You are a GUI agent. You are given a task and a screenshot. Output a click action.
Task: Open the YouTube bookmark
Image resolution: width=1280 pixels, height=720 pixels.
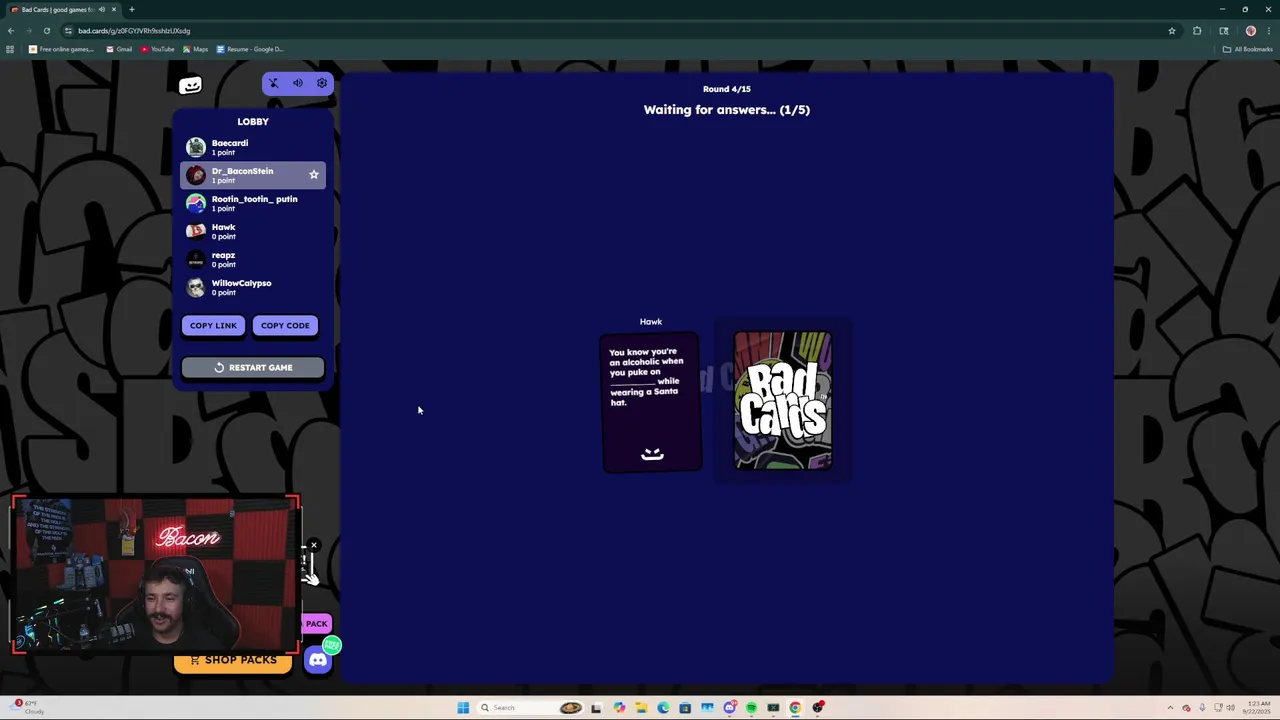[157, 49]
